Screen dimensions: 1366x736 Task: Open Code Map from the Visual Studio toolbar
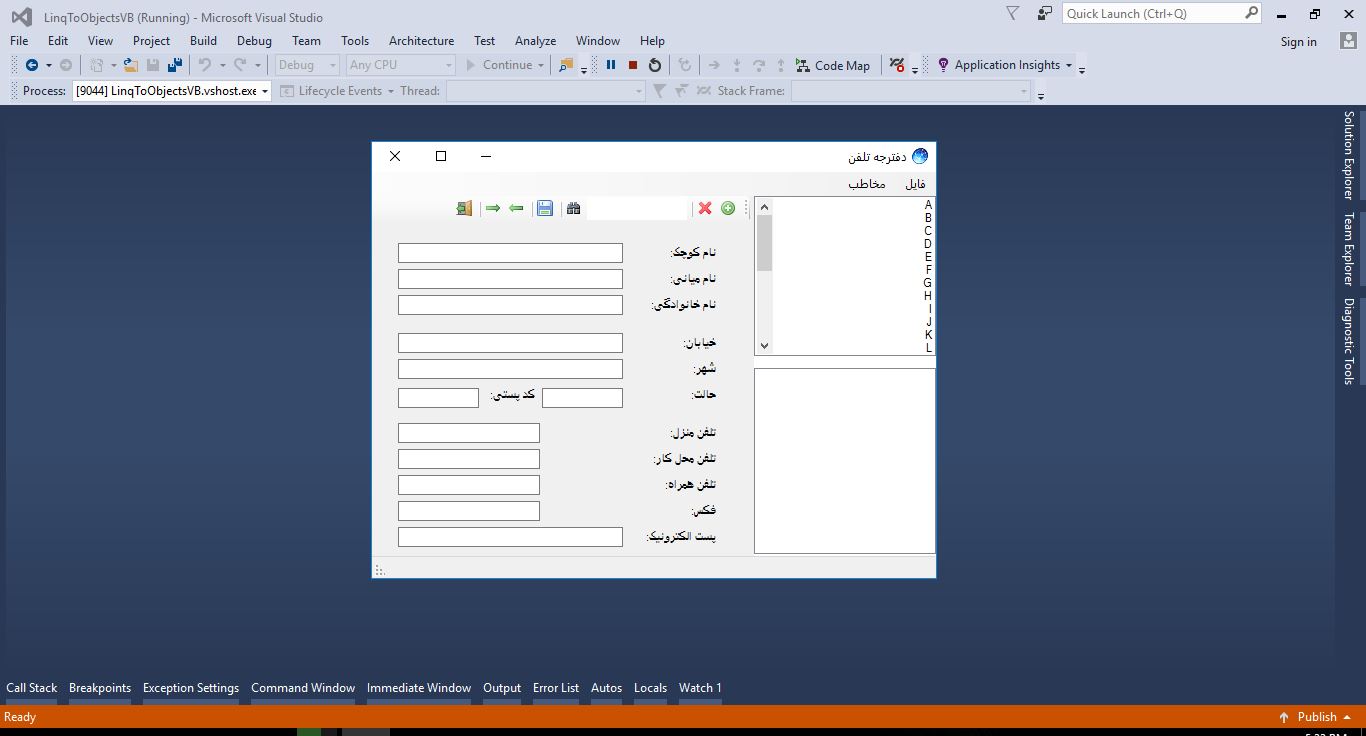(x=834, y=65)
